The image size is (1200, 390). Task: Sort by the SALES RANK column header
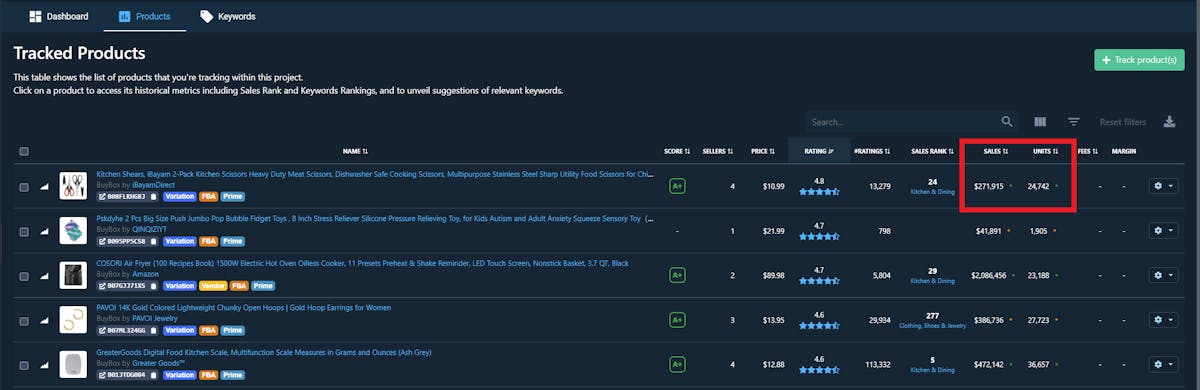[x=932, y=152]
